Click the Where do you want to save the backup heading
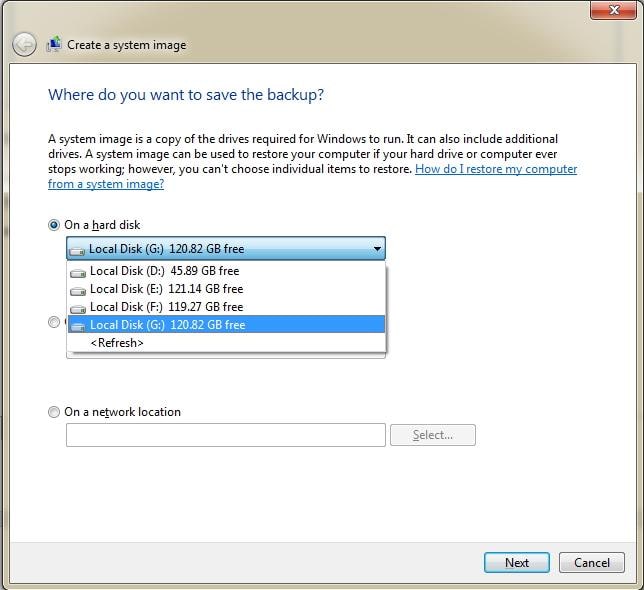This screenshot has width=644, height=590. pyautogui.click(x=186, y=95)
